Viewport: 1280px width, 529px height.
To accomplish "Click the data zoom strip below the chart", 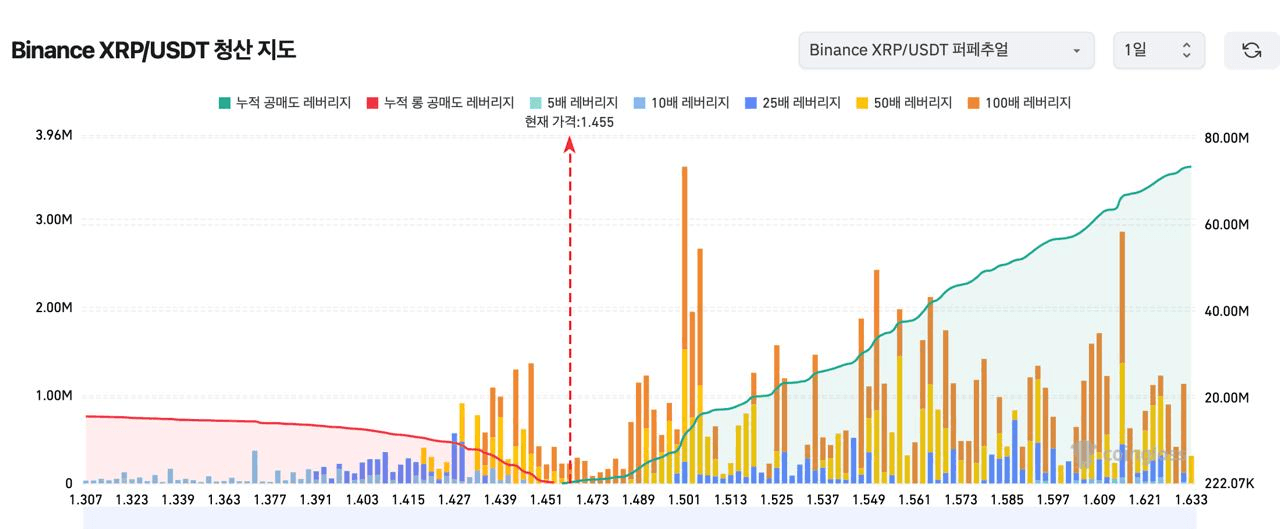I will 640,518.
